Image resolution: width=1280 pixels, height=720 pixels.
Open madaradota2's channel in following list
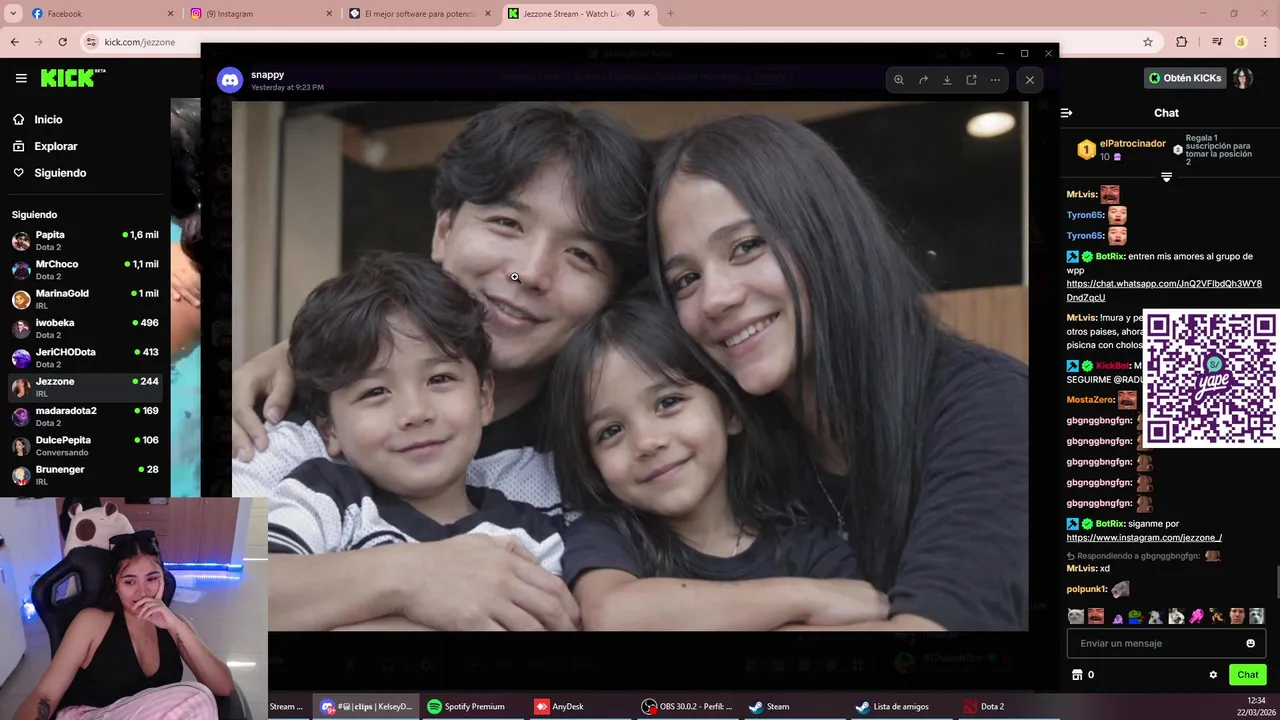[x=85, y=417]
